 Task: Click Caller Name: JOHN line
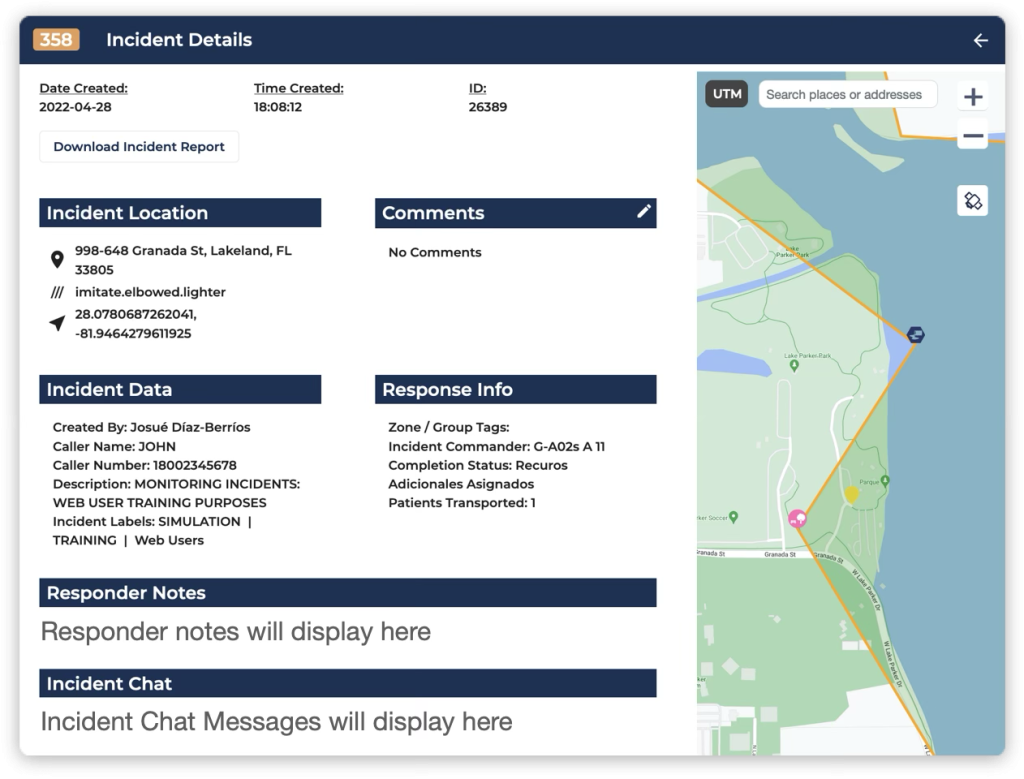(114, 447)
